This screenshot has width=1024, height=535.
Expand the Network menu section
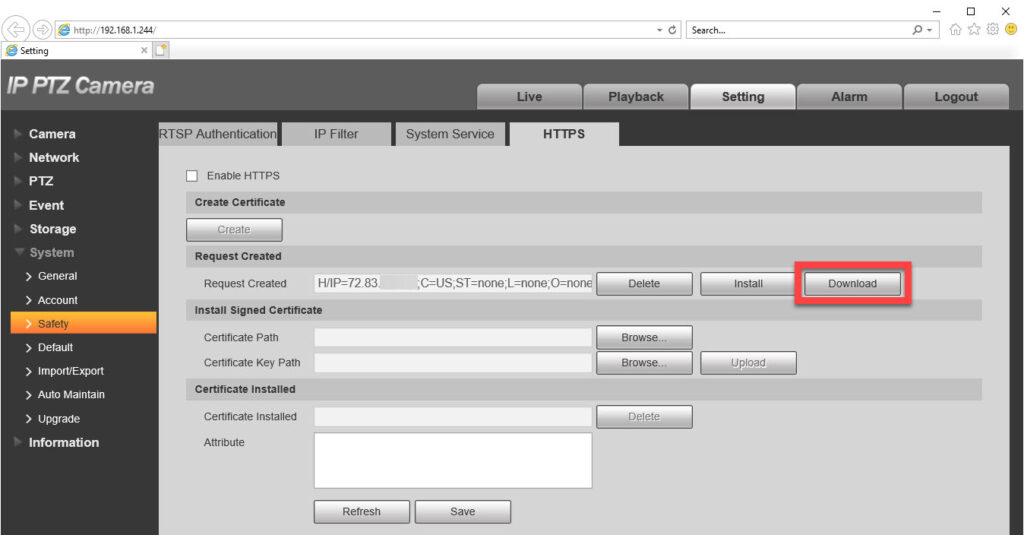(x=53, y=158)
